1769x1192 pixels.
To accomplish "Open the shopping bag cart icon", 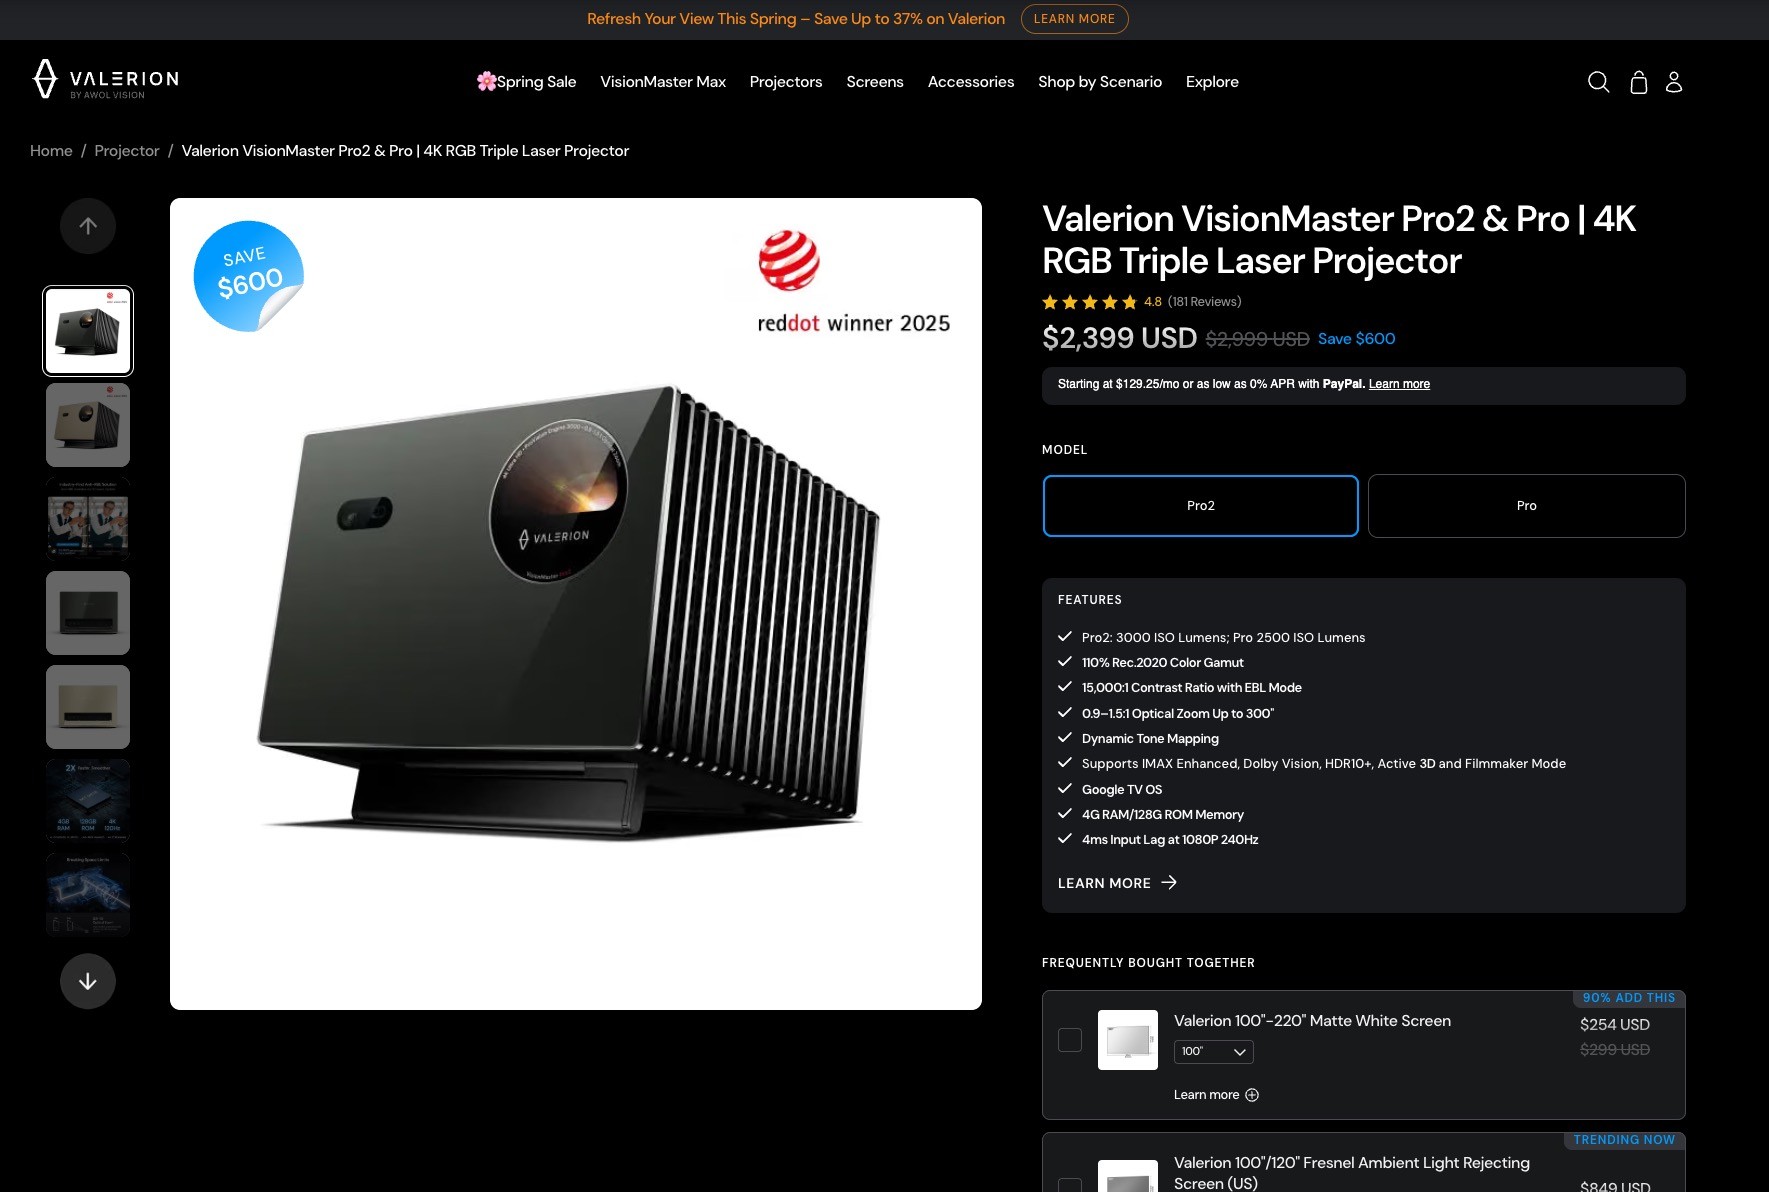I will 1638,82.
